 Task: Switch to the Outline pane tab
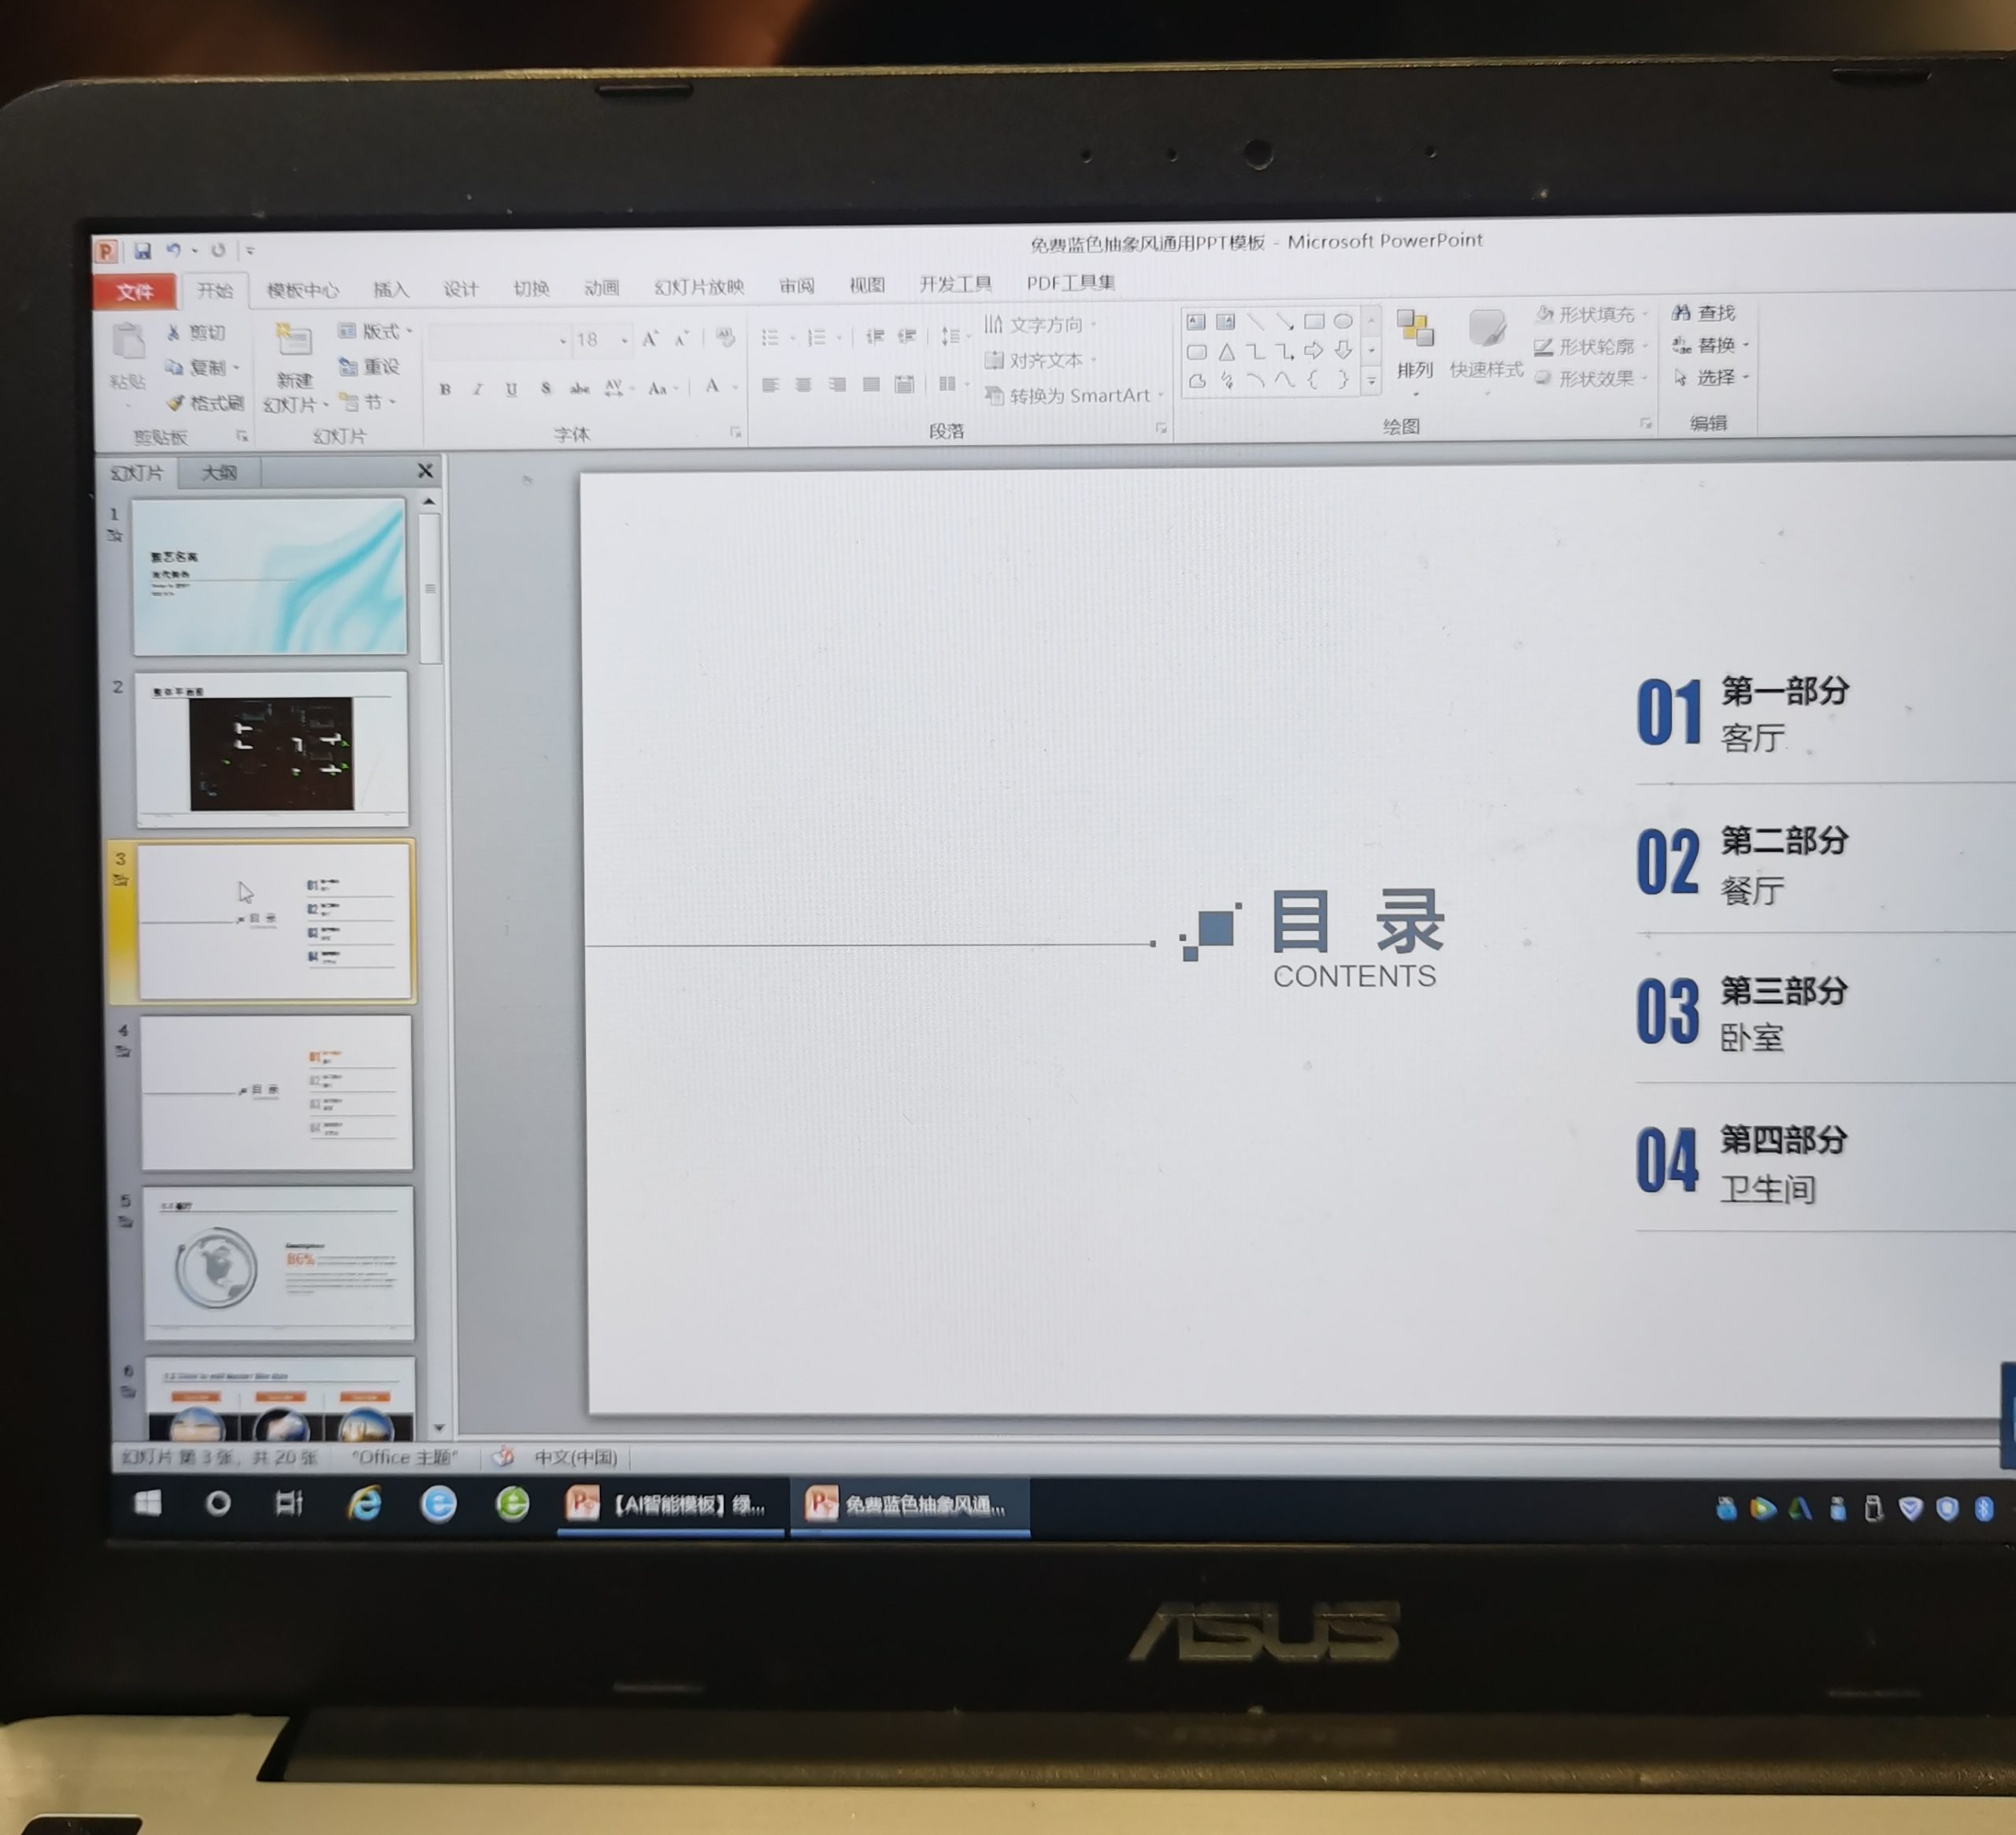coord(219,472)
